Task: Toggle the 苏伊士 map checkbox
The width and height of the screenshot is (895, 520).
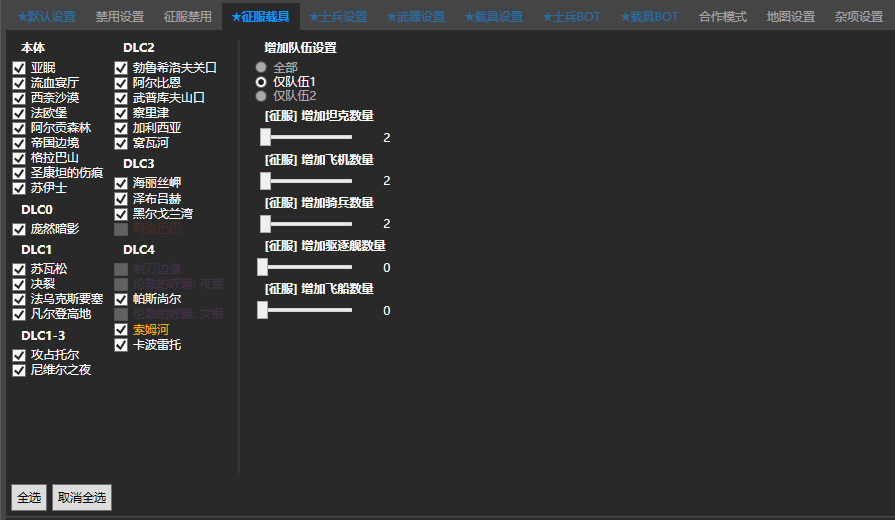Action: [x=19, y=188]
